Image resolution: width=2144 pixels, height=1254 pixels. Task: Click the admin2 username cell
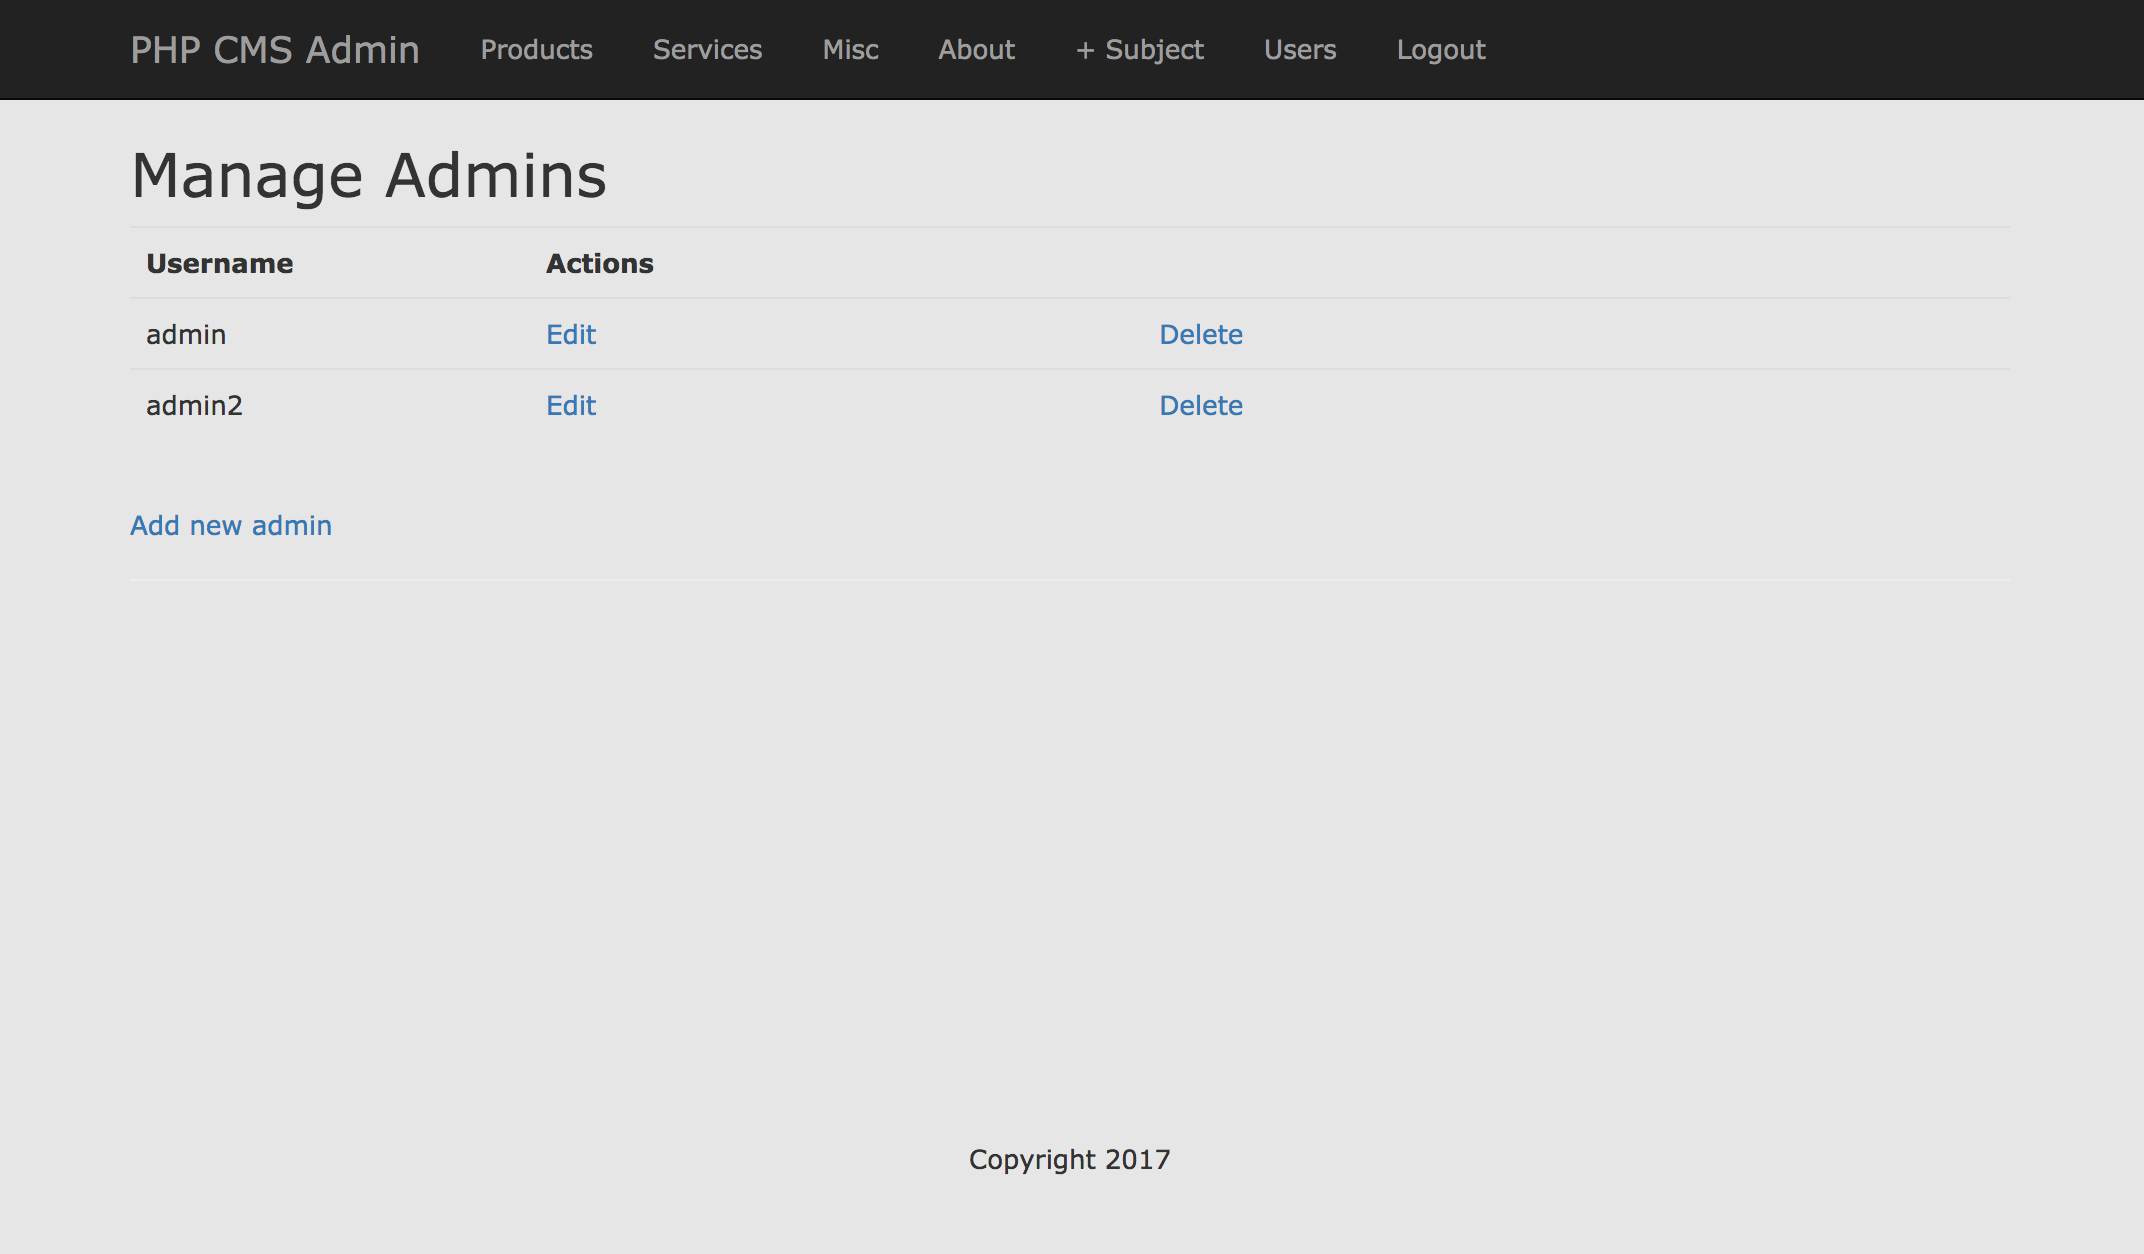pos(194,406)
